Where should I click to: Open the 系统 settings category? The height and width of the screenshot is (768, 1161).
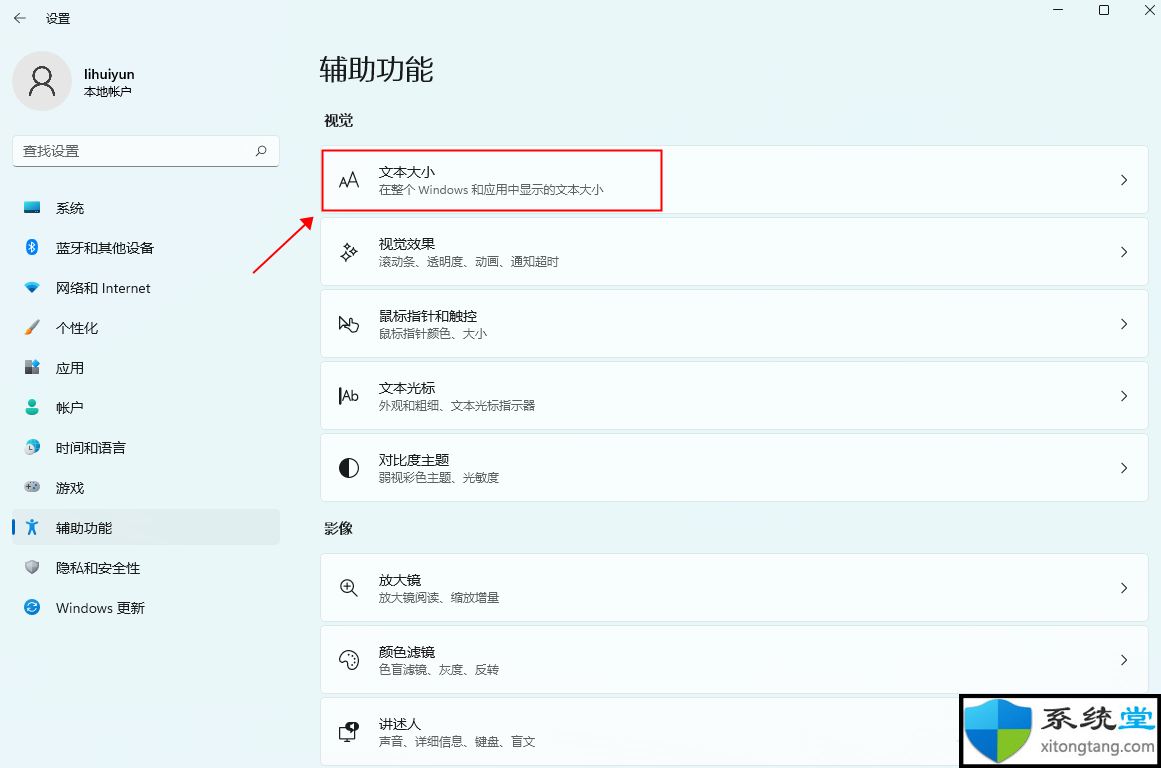(x=146, y=208)
